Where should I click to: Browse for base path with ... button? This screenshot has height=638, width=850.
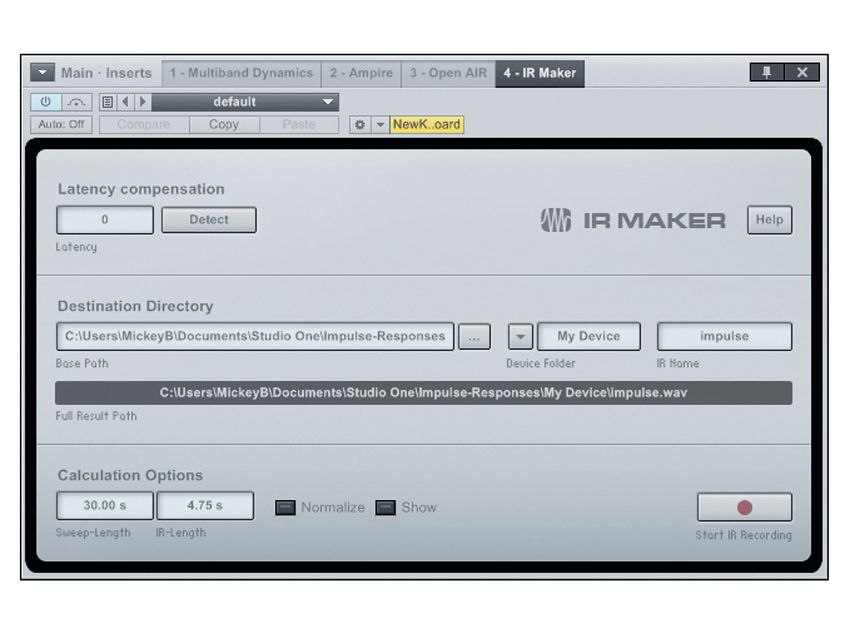474,337
